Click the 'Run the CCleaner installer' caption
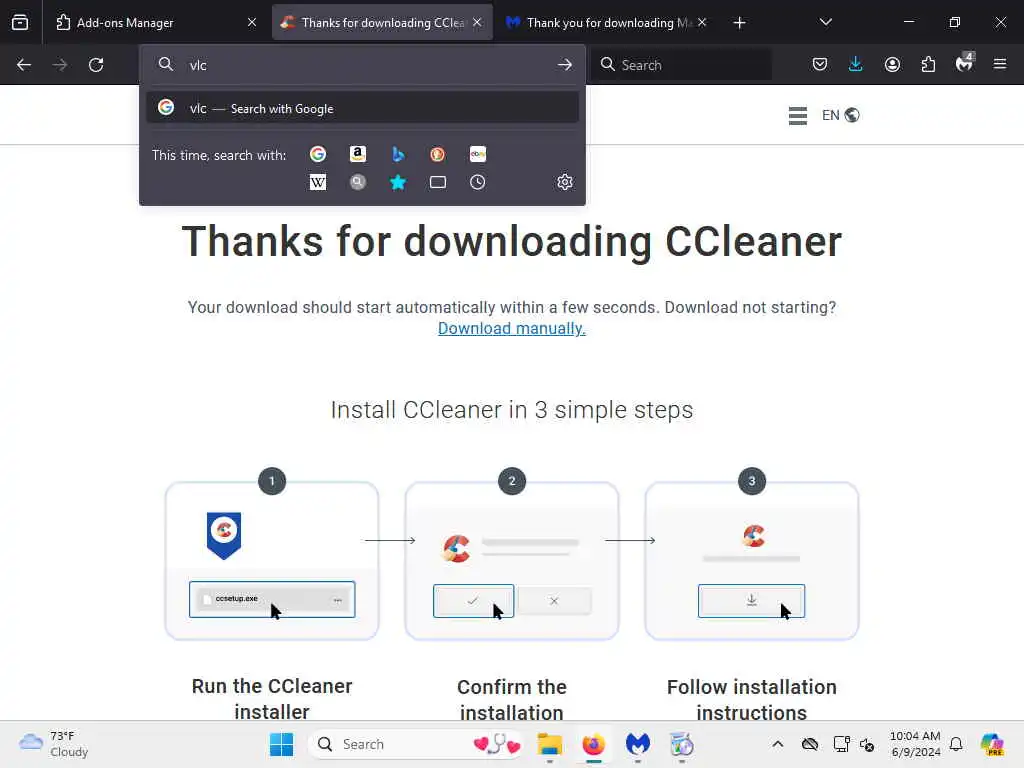Viewport: 1024px width, 768px height. point(272,699)
